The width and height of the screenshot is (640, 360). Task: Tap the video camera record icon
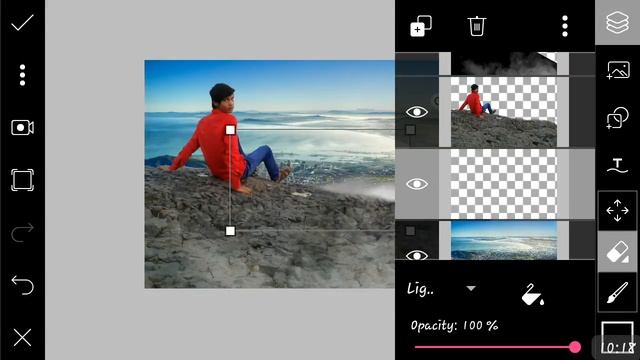(x=22, y=127)
